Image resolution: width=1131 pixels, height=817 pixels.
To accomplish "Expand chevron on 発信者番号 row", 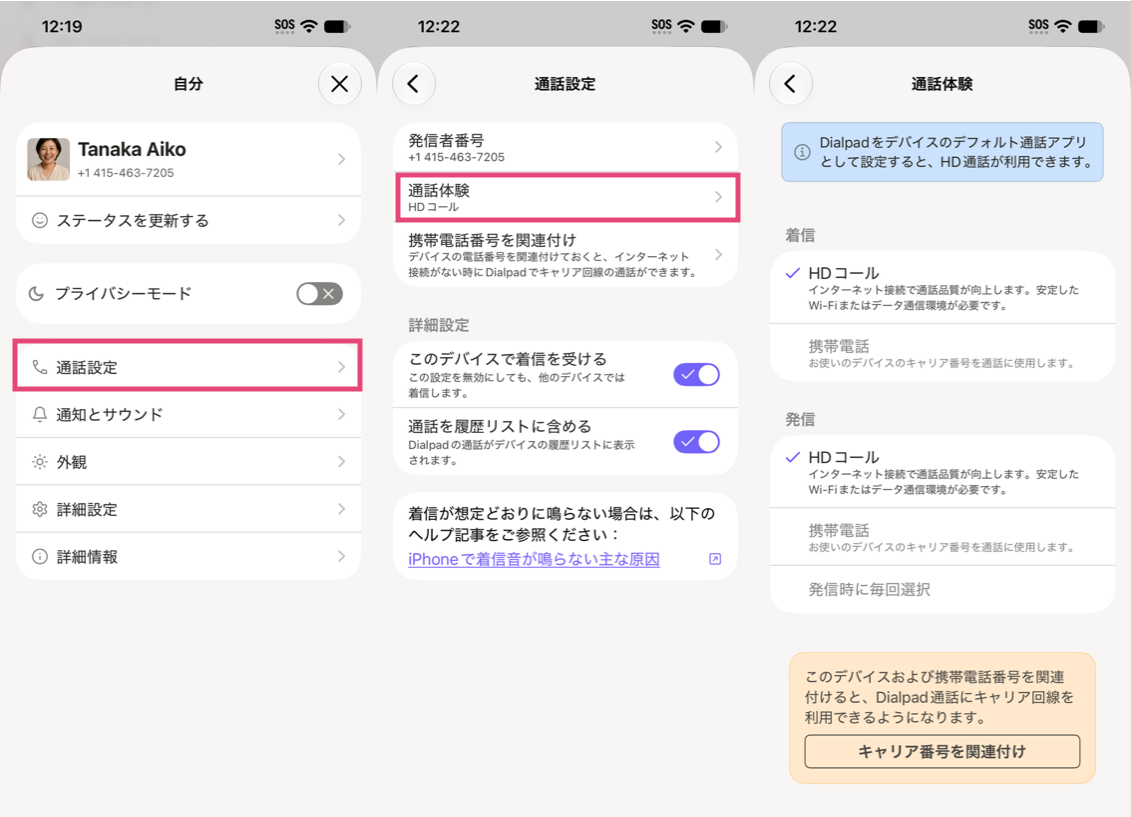I will point(718,147).
